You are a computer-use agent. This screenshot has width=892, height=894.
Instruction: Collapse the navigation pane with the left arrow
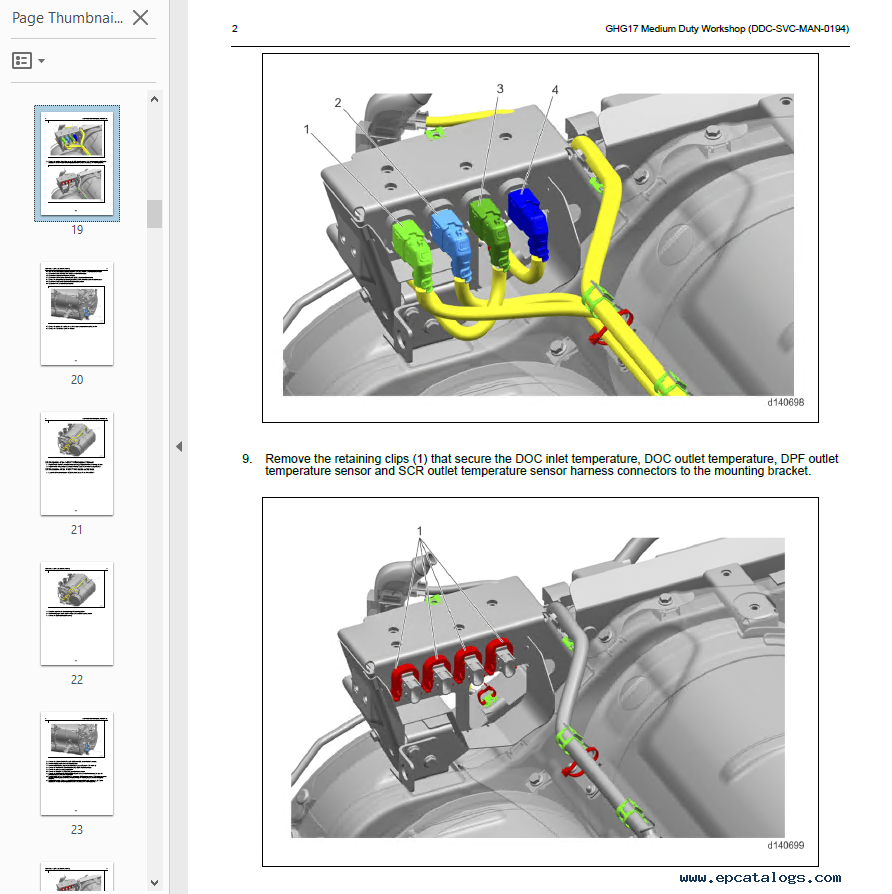click(179, 446)
